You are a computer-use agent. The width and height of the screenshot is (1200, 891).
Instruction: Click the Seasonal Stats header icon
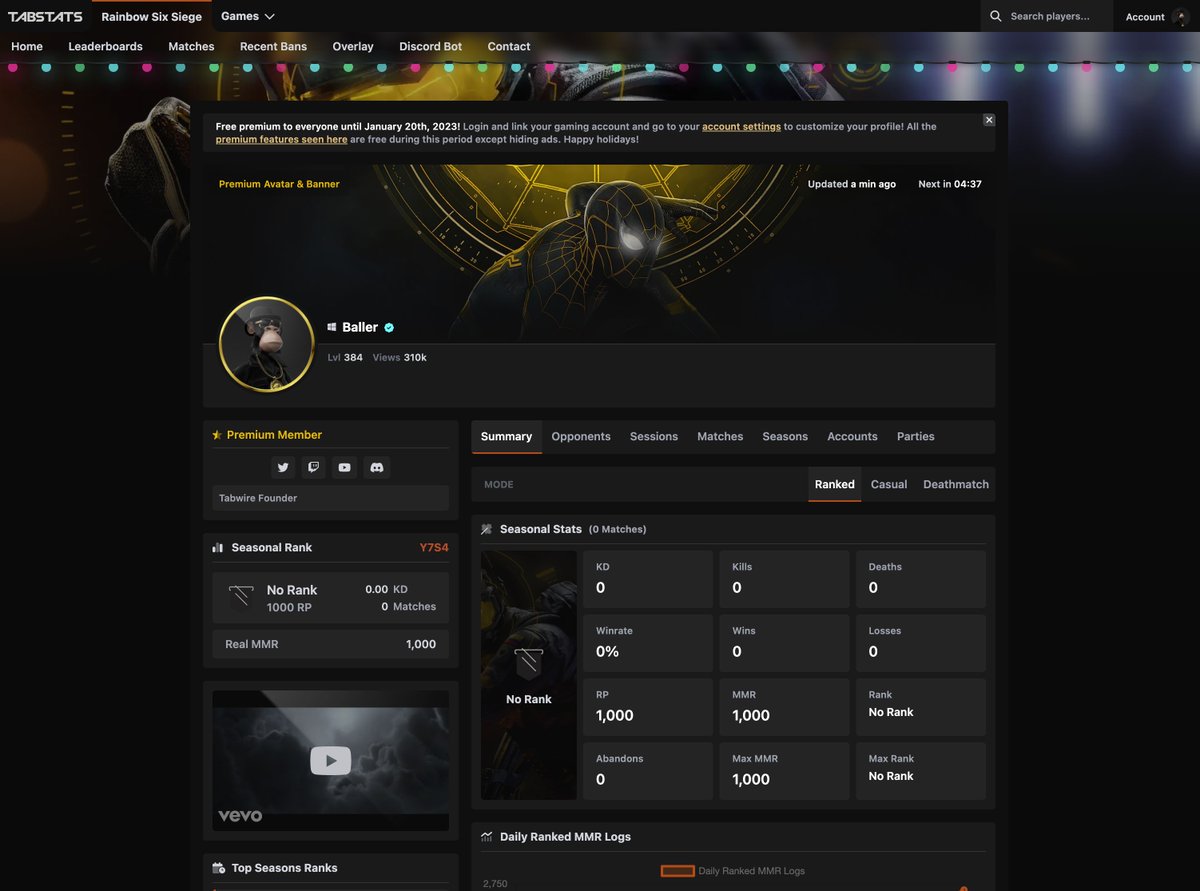tap(487, 529)
